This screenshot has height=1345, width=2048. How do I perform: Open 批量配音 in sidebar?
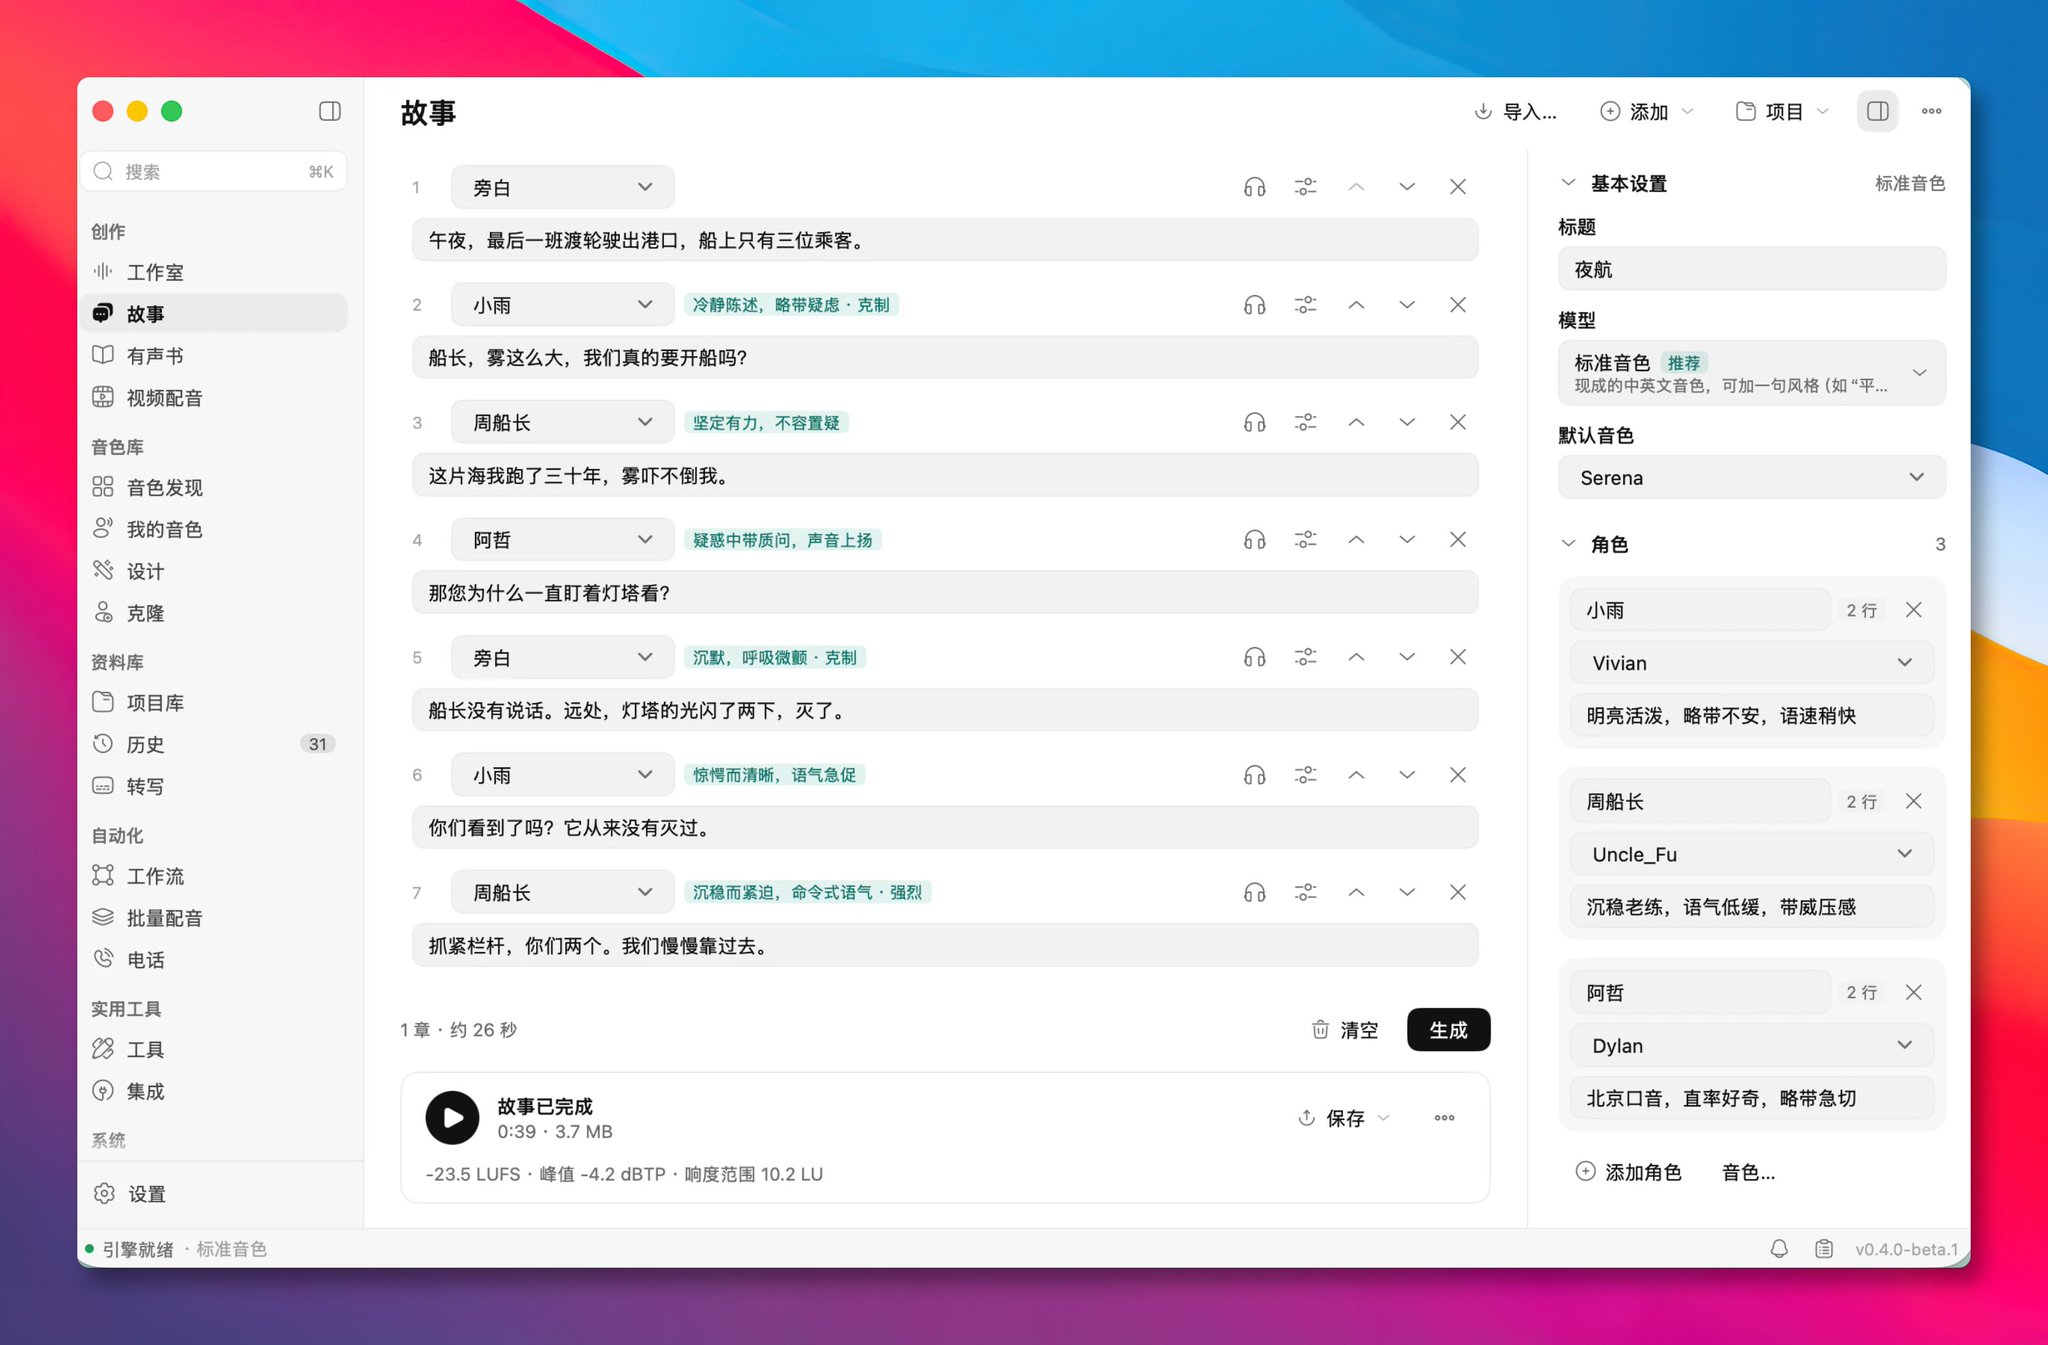click(216, 918)
